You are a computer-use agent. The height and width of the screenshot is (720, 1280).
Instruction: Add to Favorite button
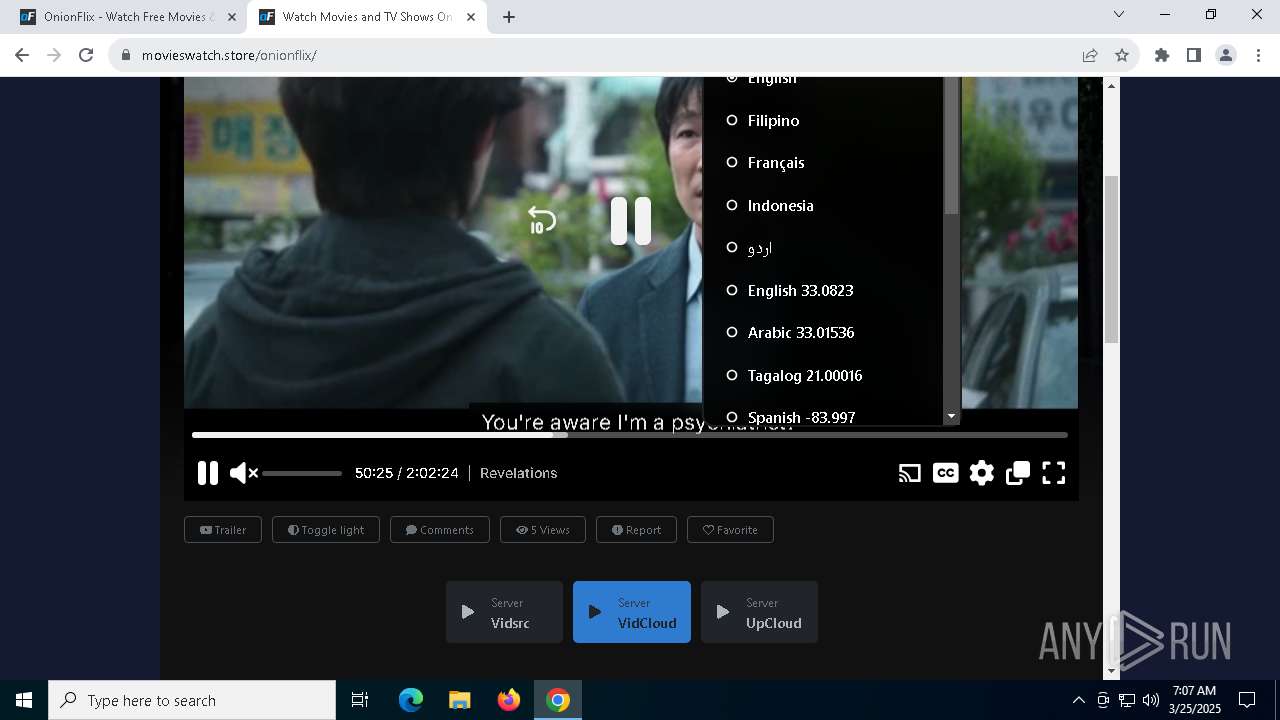point(730,530)
